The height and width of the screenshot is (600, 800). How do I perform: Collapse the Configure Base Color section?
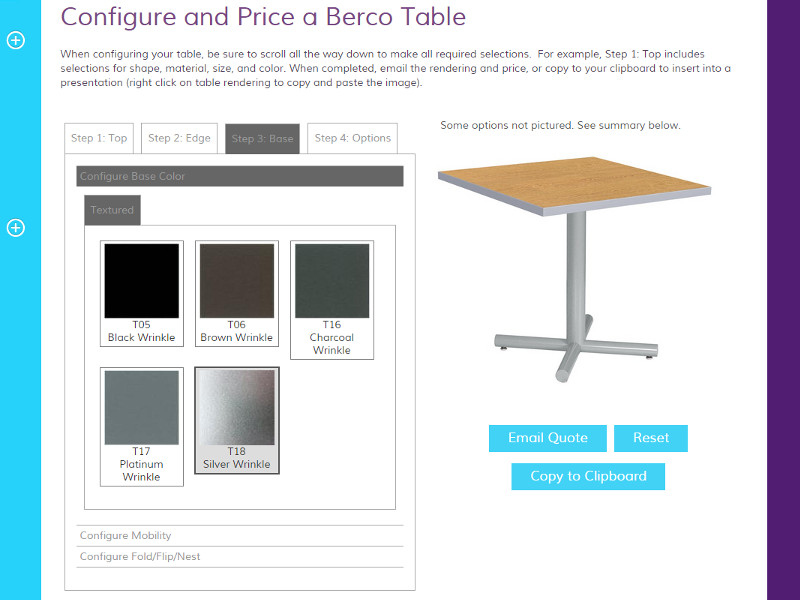click(x=240, y=176)
